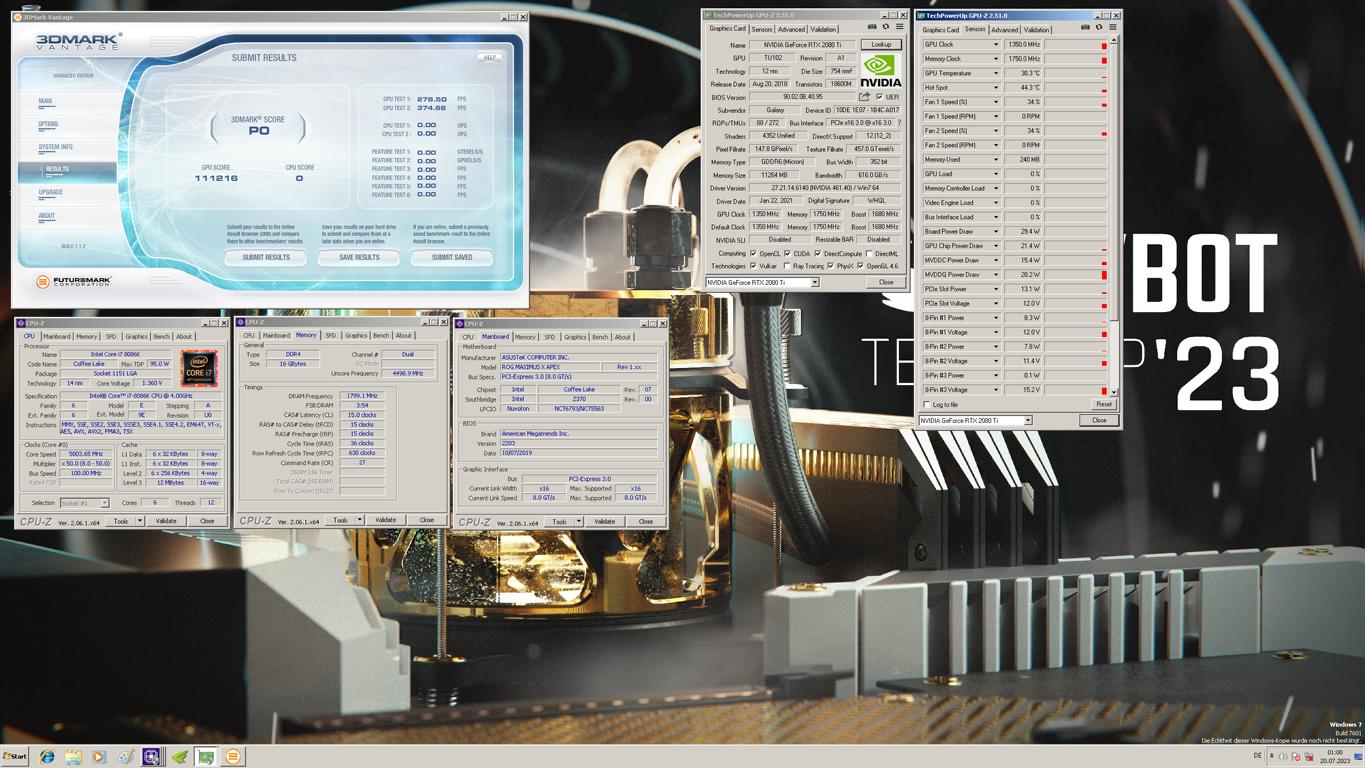Viewport: 1365px width, 768px height.
Task: Click Reset button in GPU-Z Sensors
Action: [x=1104, y=405]
